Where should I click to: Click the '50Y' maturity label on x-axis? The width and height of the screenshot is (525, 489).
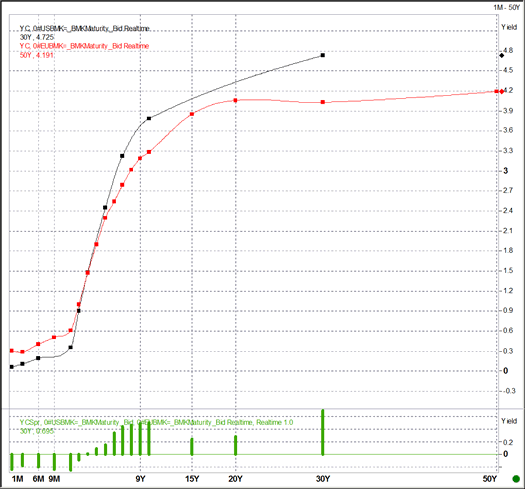[x=490, y=479]
